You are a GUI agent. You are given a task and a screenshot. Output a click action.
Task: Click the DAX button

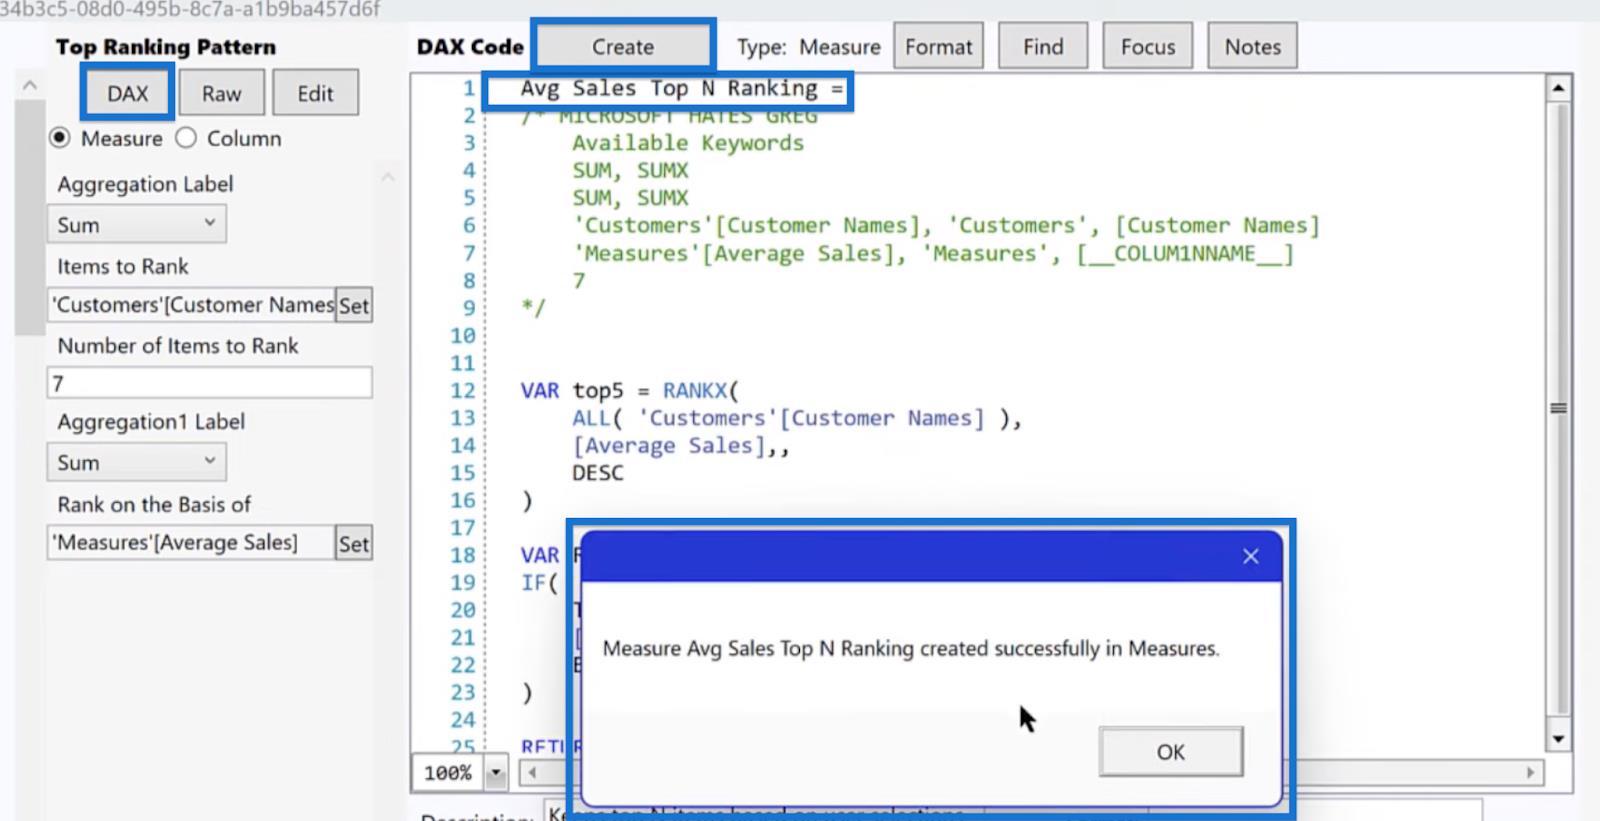click(x=128, y=93)
